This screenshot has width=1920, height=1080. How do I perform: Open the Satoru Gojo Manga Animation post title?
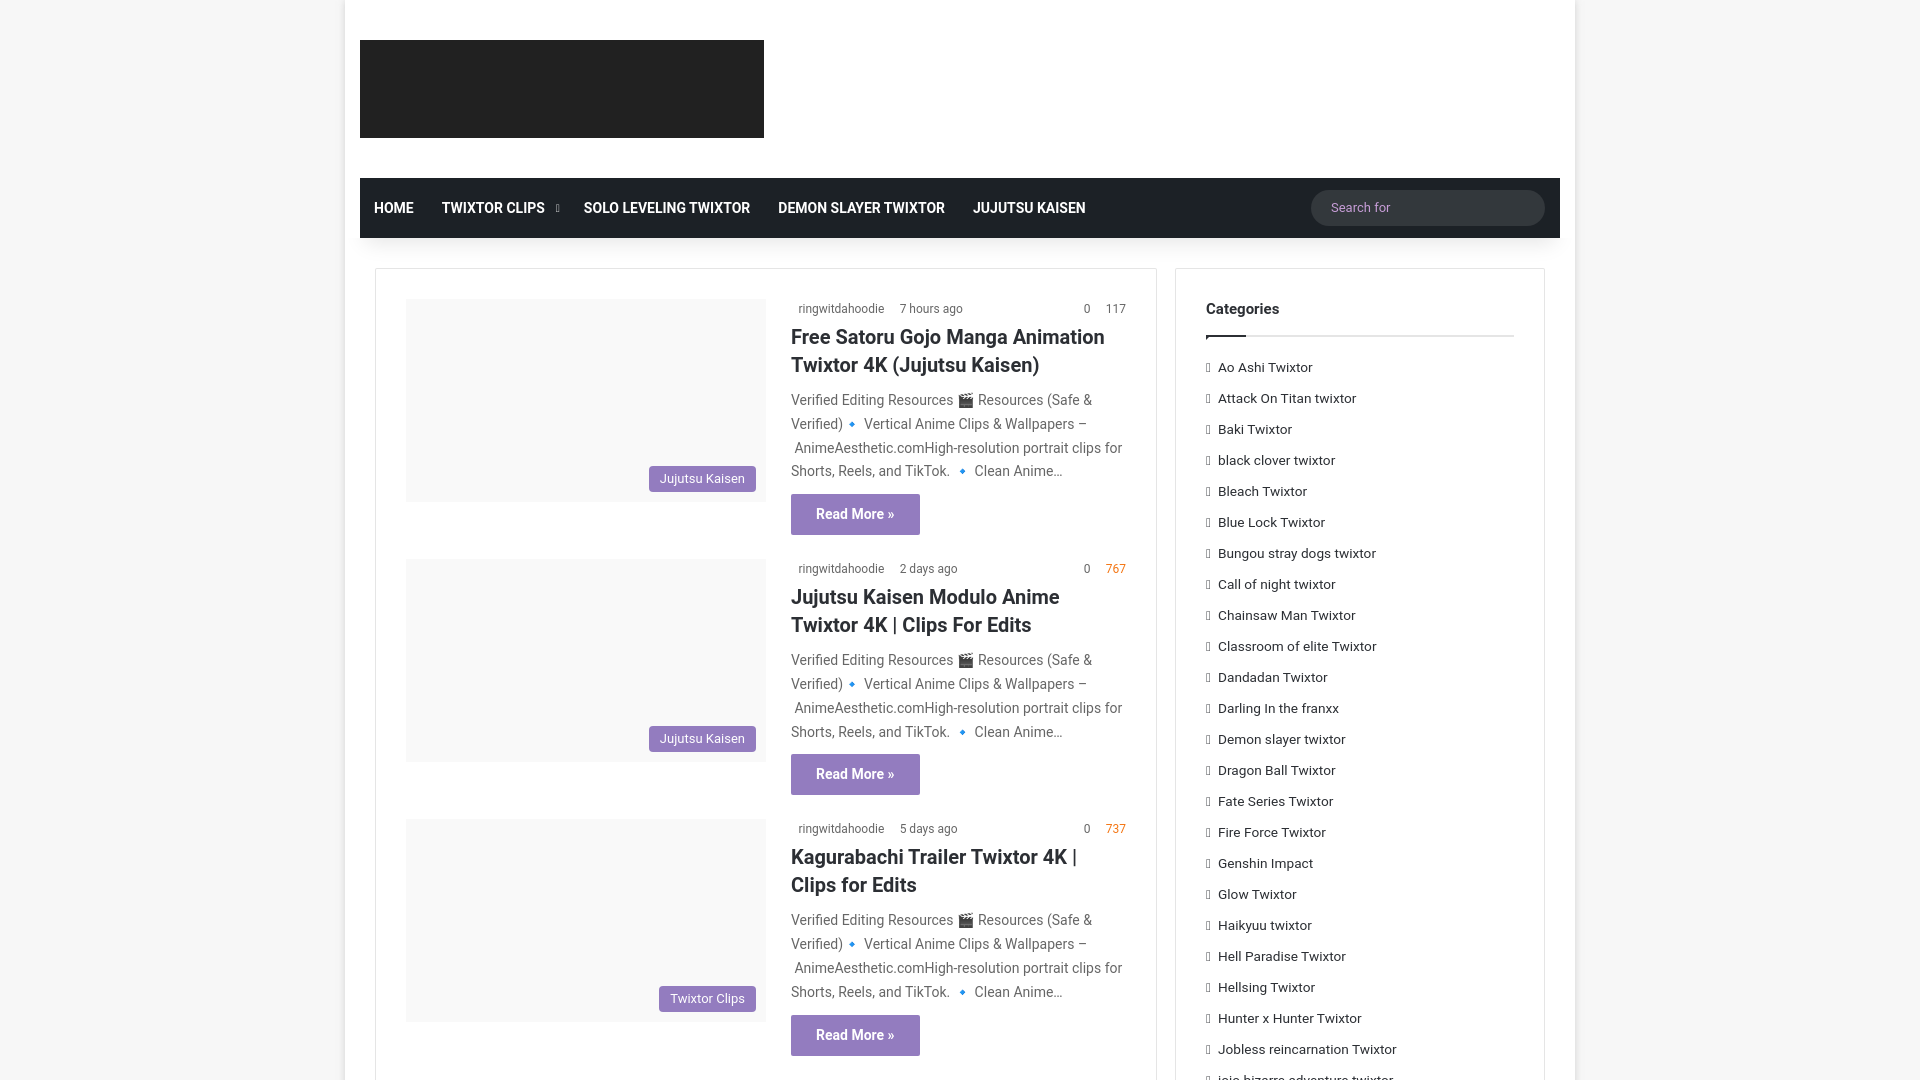tap(948, 351)
